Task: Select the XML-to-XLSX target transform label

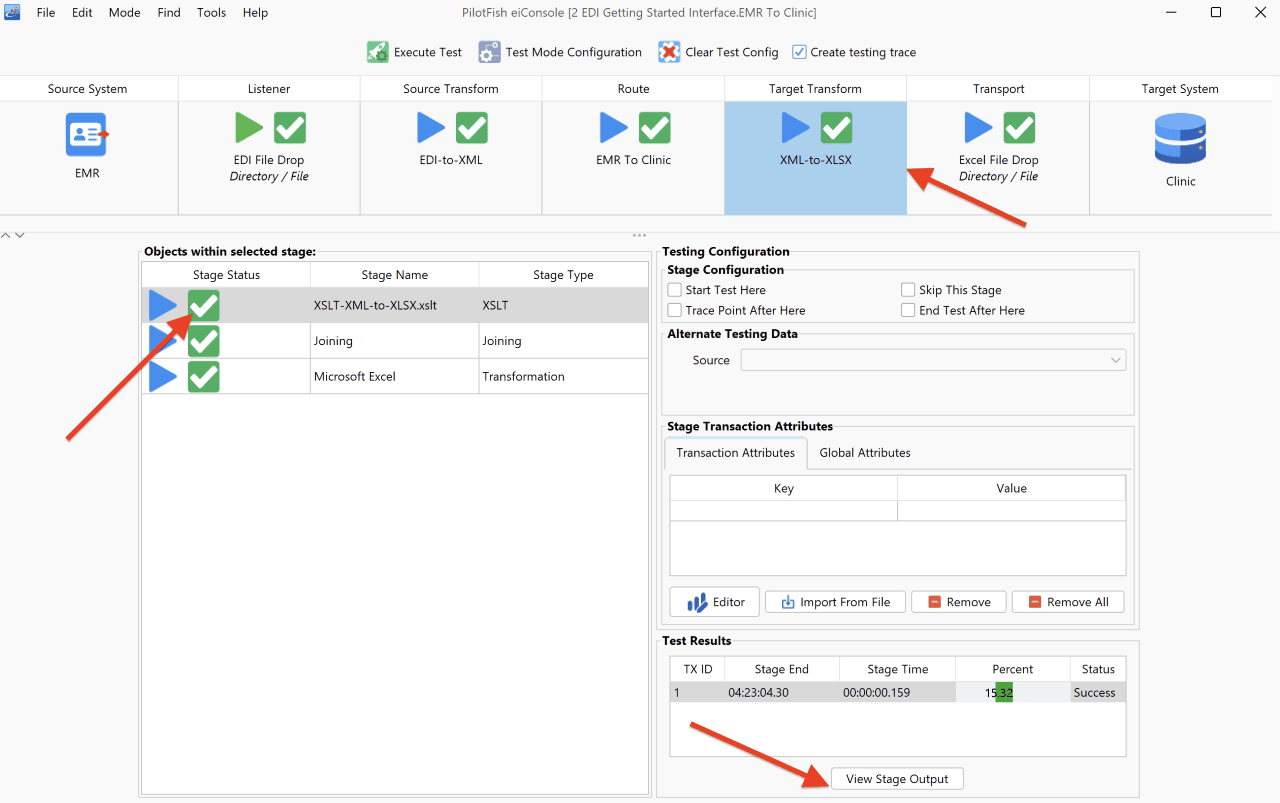Action: point(816,160)
